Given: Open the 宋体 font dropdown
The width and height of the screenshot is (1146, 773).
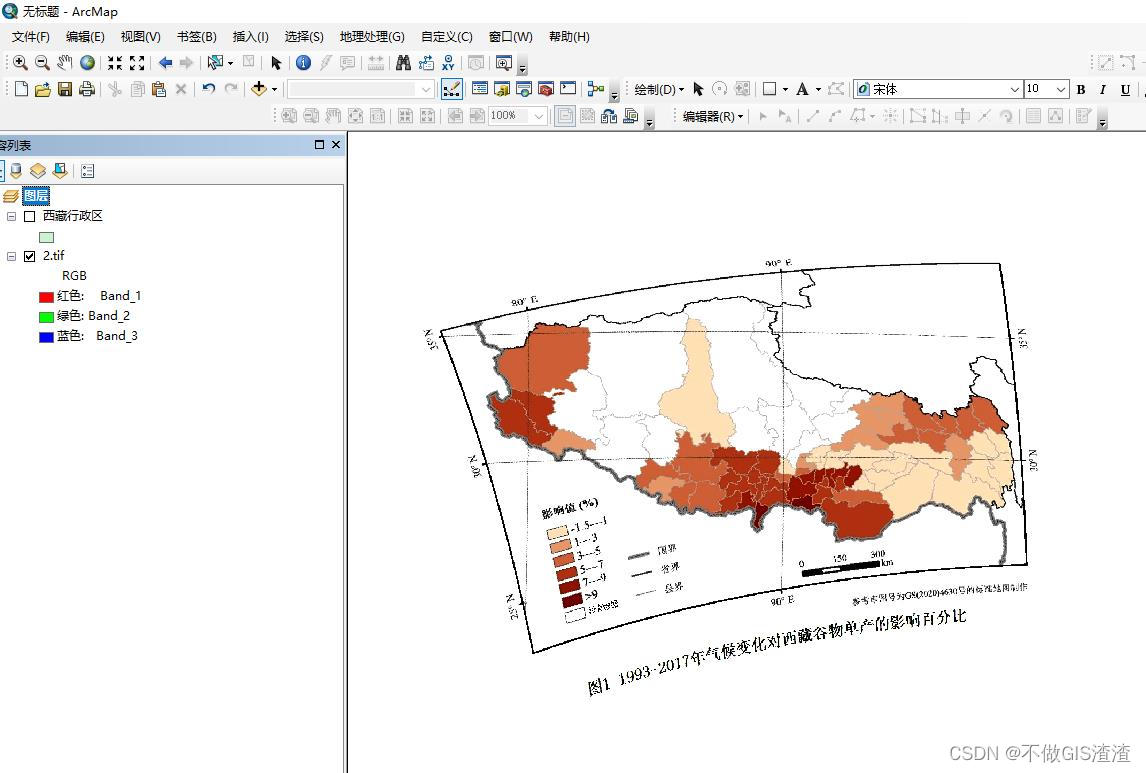Looking at the screenshot, I should point(1013,88).
